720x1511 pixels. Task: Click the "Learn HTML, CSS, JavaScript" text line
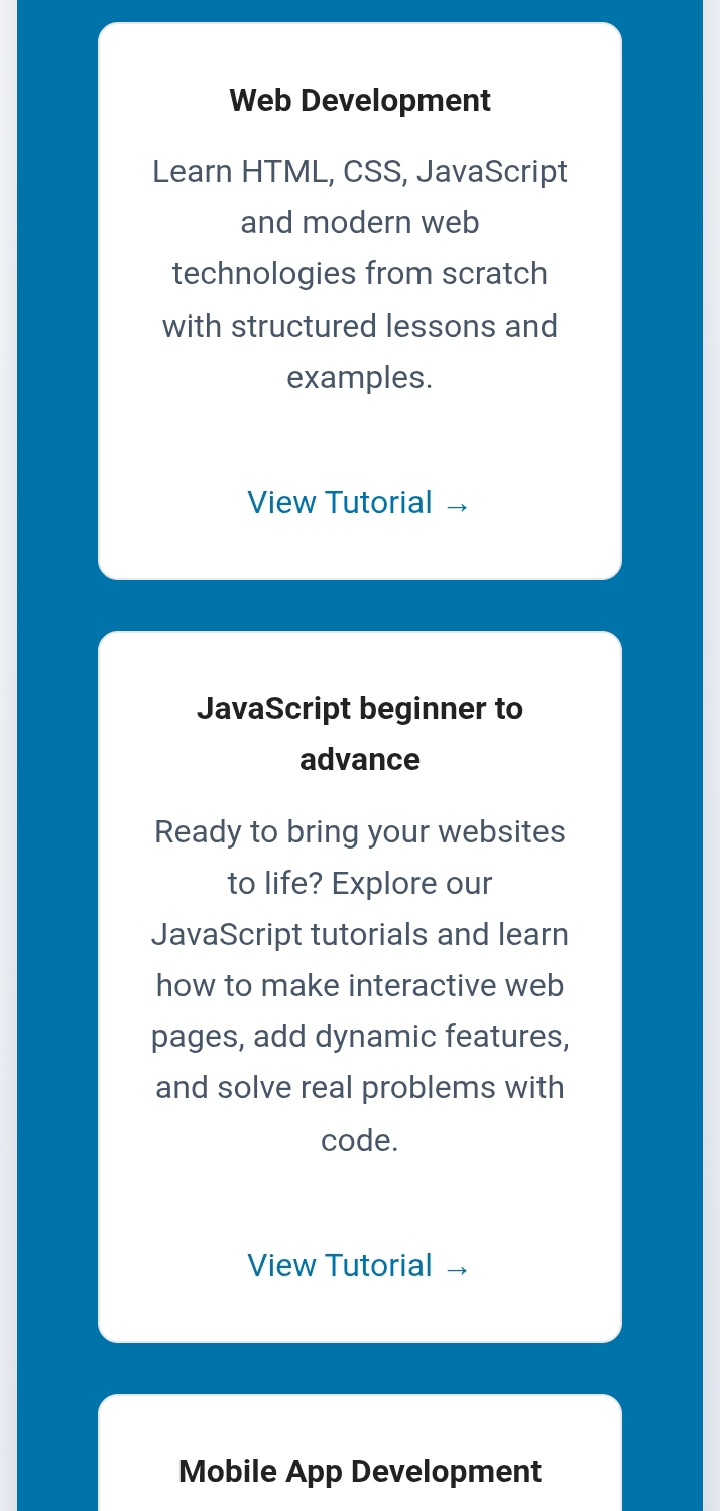coord(360,171)
